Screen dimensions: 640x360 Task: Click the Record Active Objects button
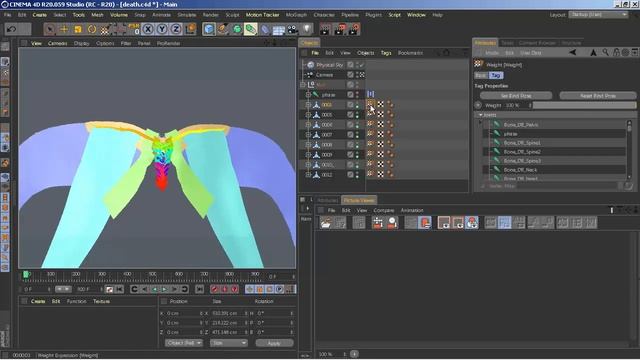(215, 289)
